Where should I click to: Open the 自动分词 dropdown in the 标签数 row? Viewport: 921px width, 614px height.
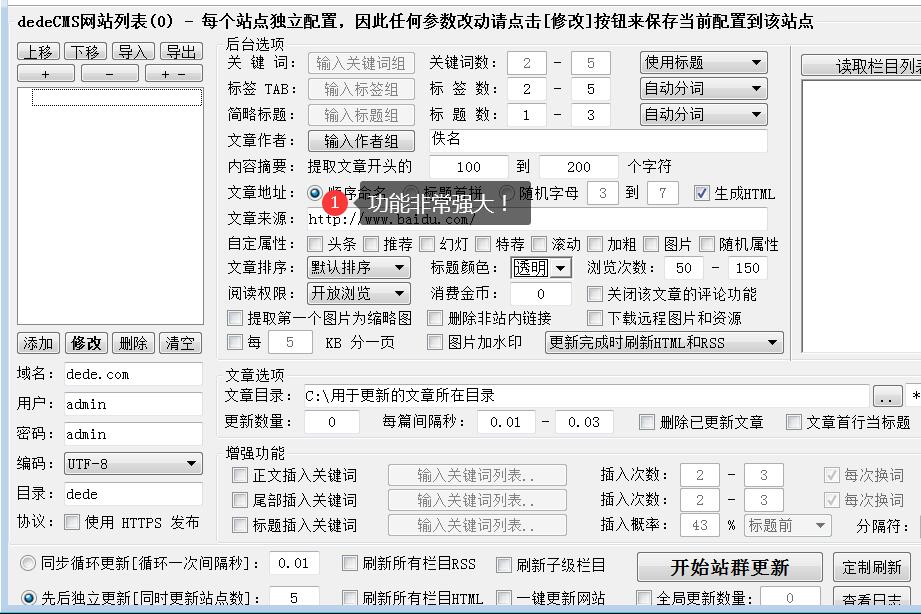[704, 88]
